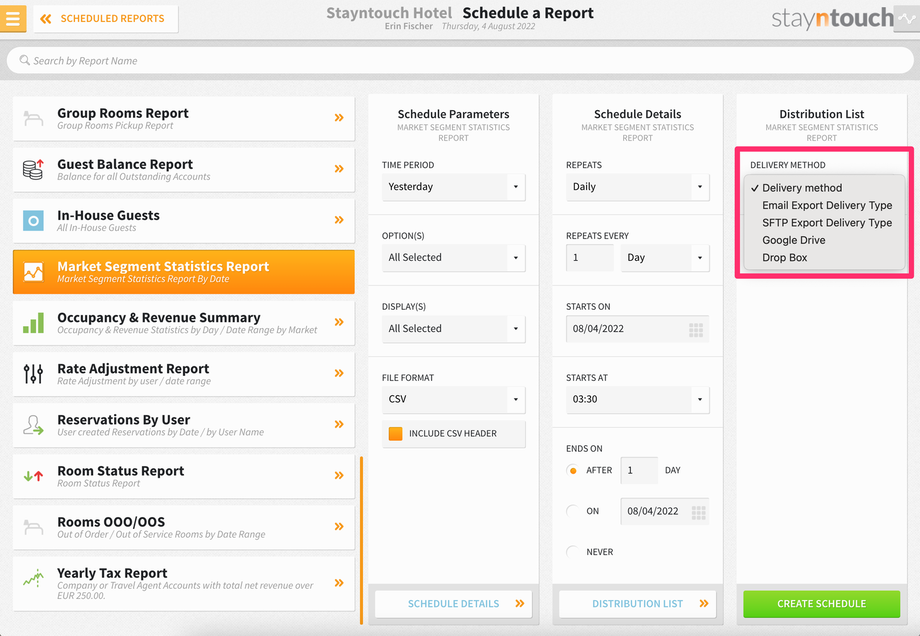
Task: Click chevron arrow on Group Rooms Report
Action: [339, 117]
